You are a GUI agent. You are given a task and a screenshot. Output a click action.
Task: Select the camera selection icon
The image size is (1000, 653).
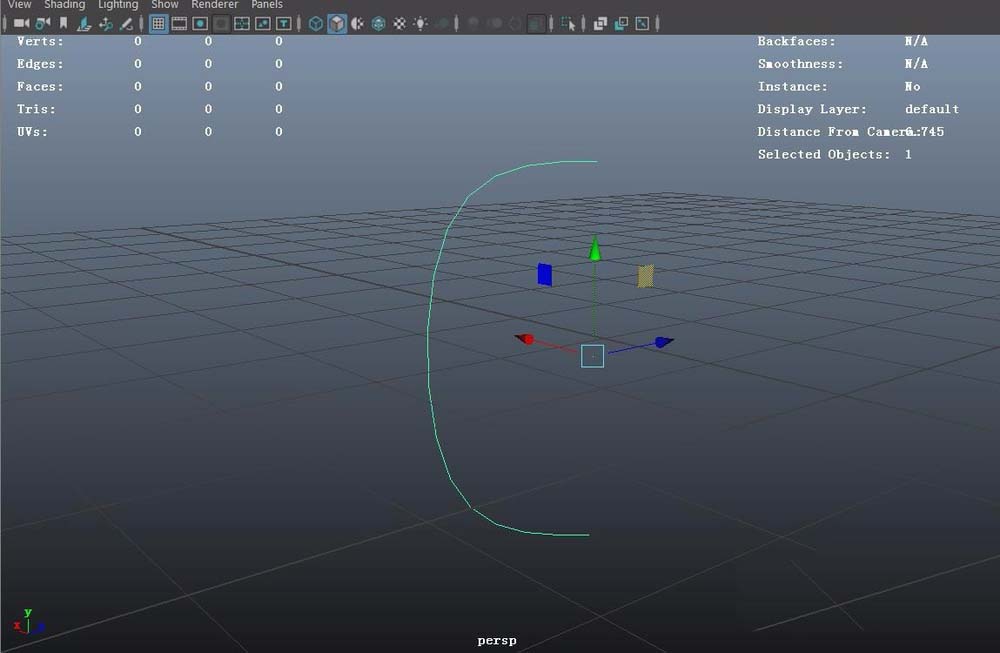20,24
